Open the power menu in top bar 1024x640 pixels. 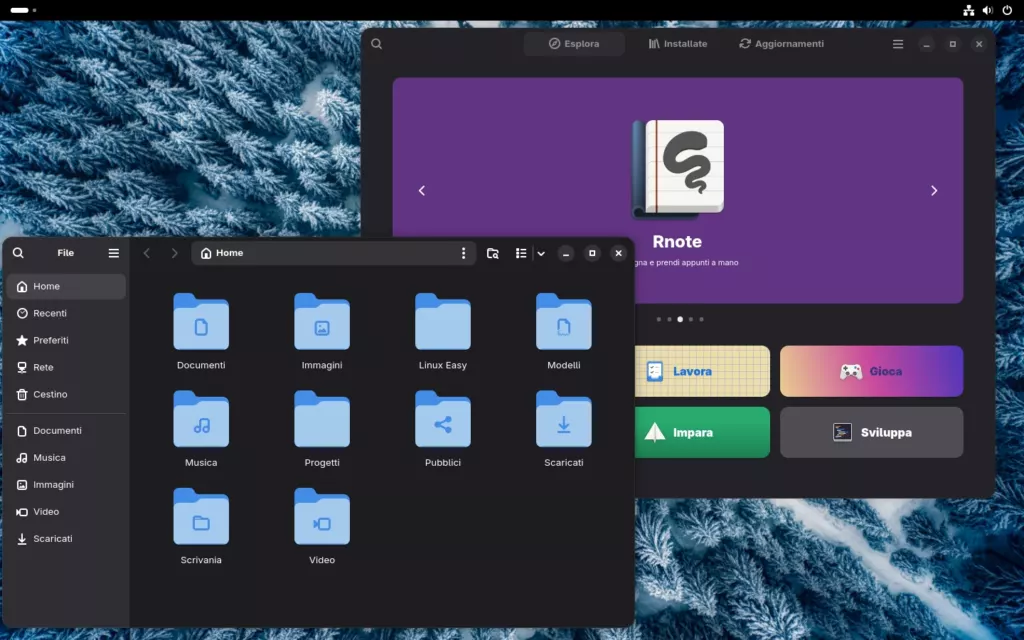[1008, 10]
